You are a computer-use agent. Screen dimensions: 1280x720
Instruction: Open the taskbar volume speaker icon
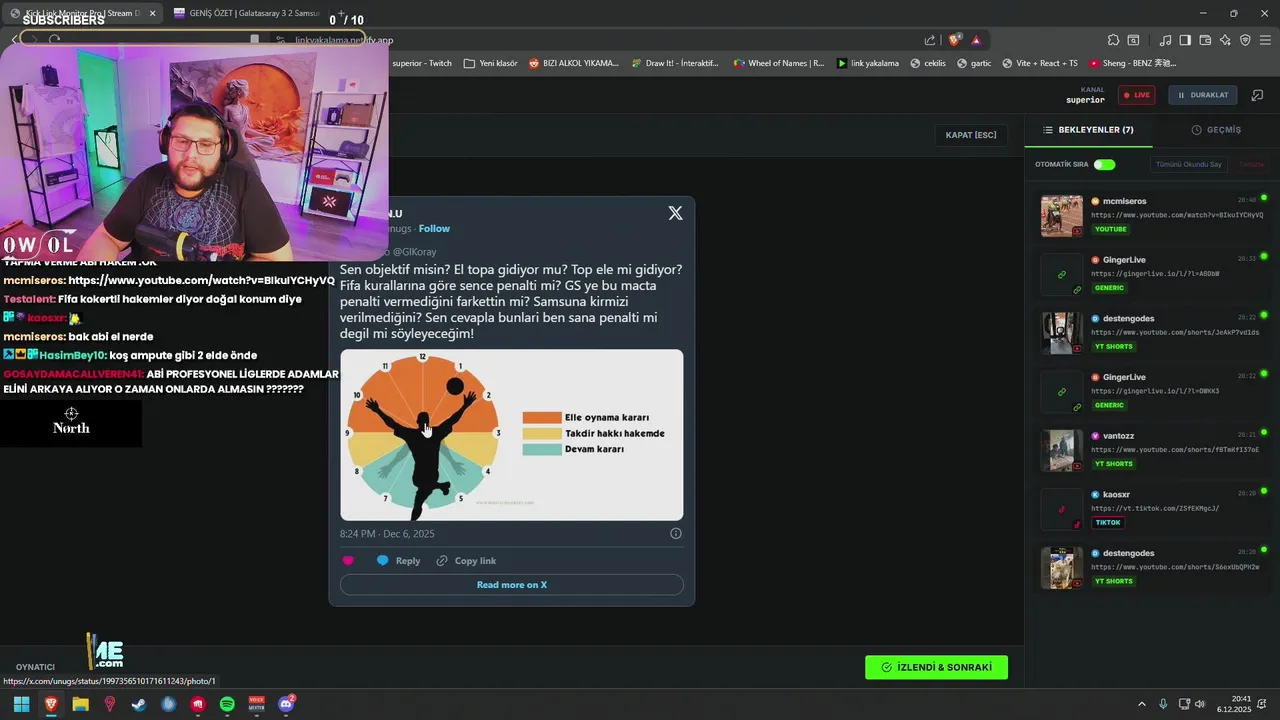1200,704
